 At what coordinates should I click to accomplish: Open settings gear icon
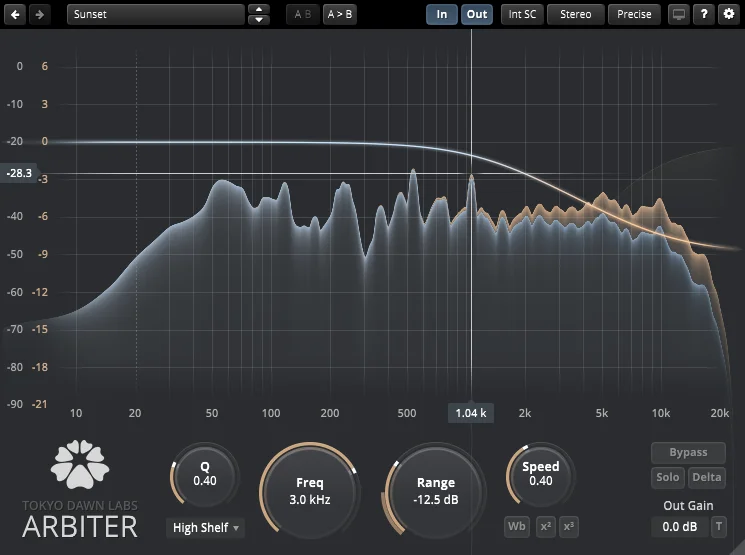point(729,14)
